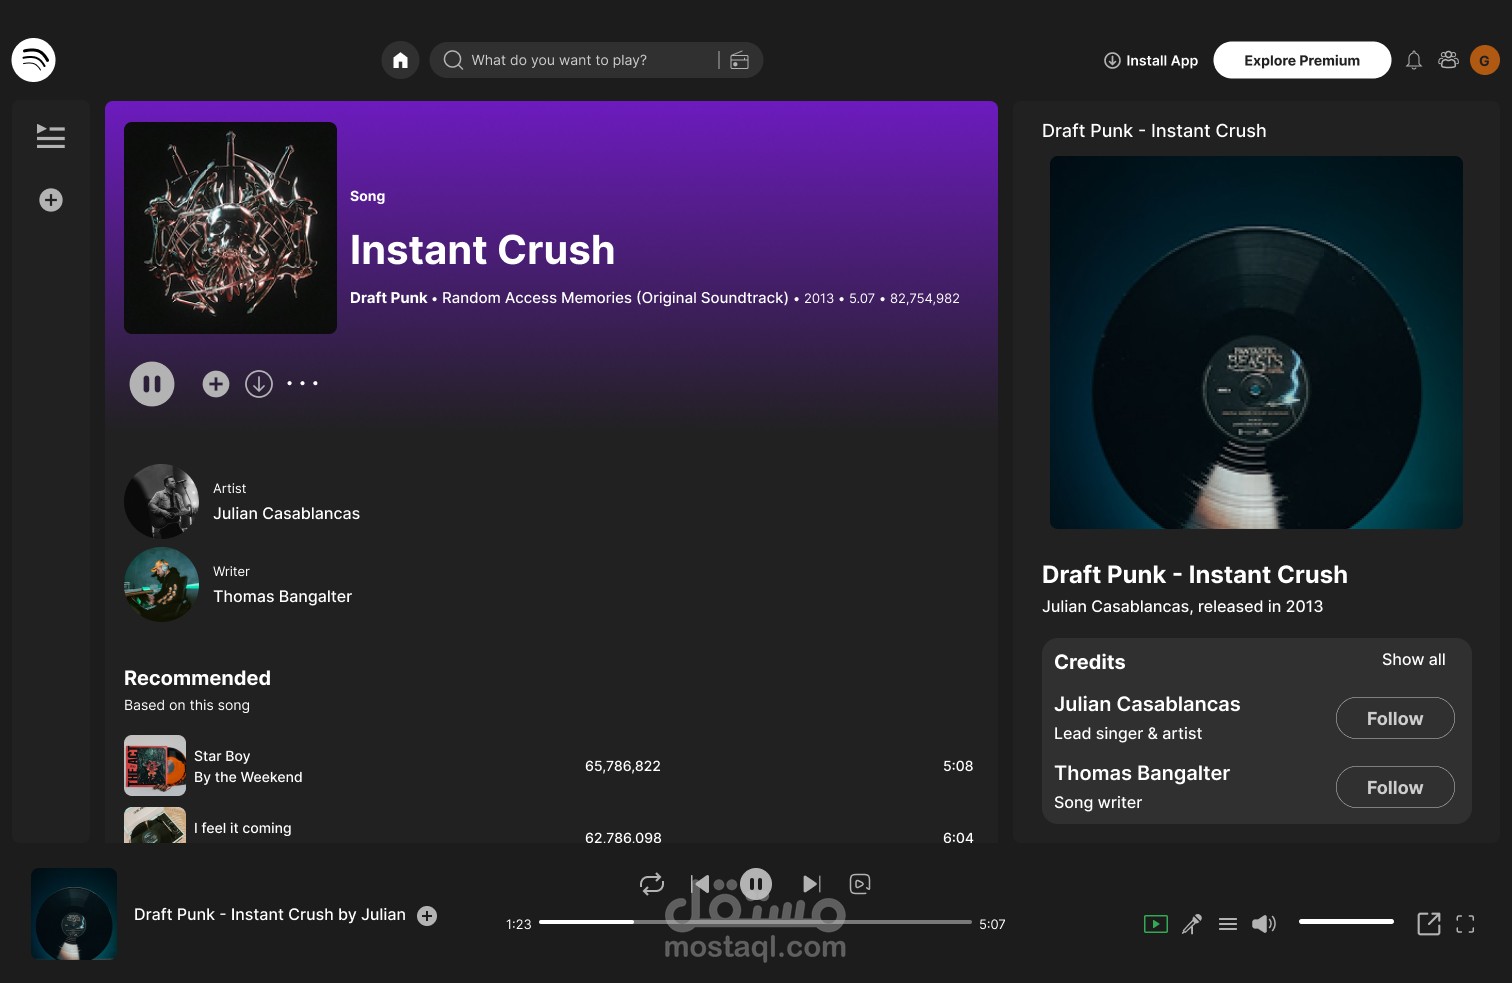Image resolution: width=1512 pixels, height=983 pixels.
Task: Add now-playing track with bottom plus icon
Action: coord(427,916)
